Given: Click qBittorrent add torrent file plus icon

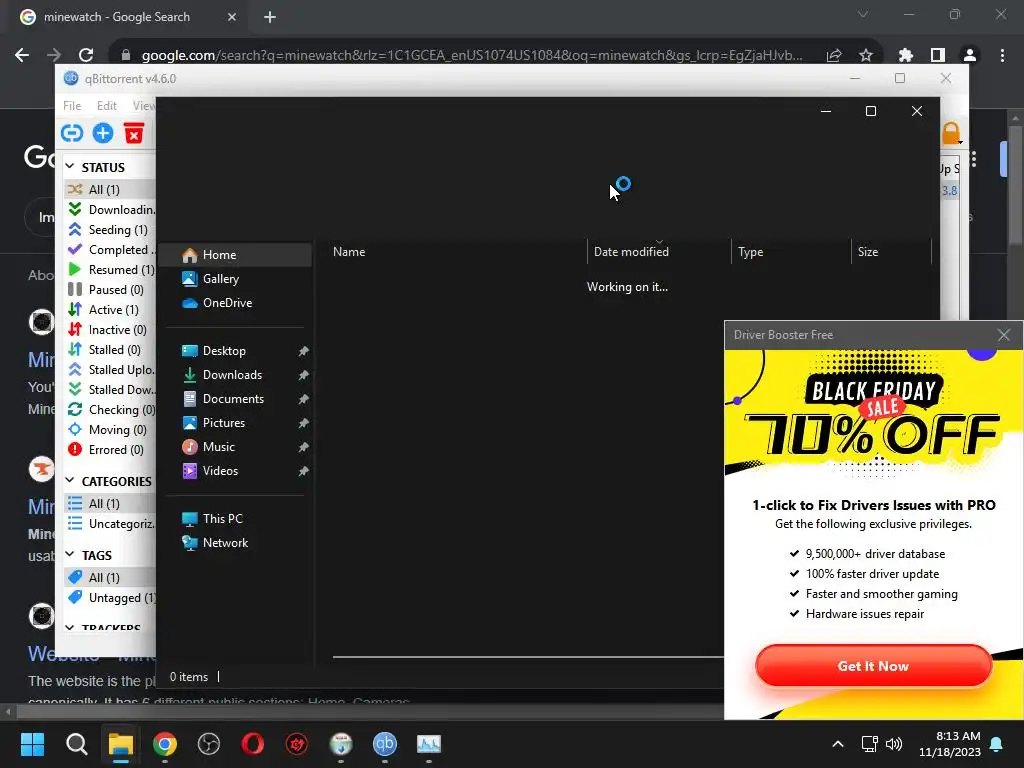Looking at the screenshot, I should pyautogui.click(x=103, y=133).
